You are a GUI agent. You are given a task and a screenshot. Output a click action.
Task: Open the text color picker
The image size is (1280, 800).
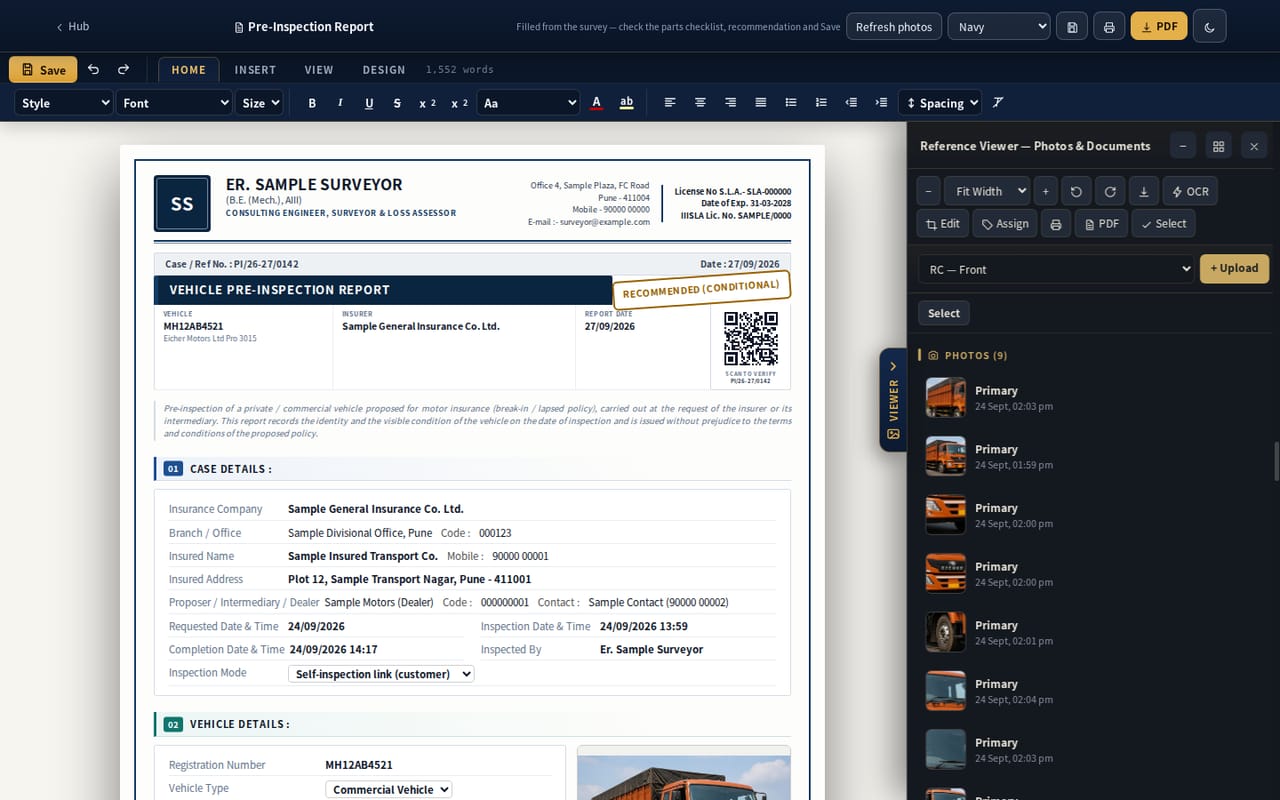coord(597,103)
